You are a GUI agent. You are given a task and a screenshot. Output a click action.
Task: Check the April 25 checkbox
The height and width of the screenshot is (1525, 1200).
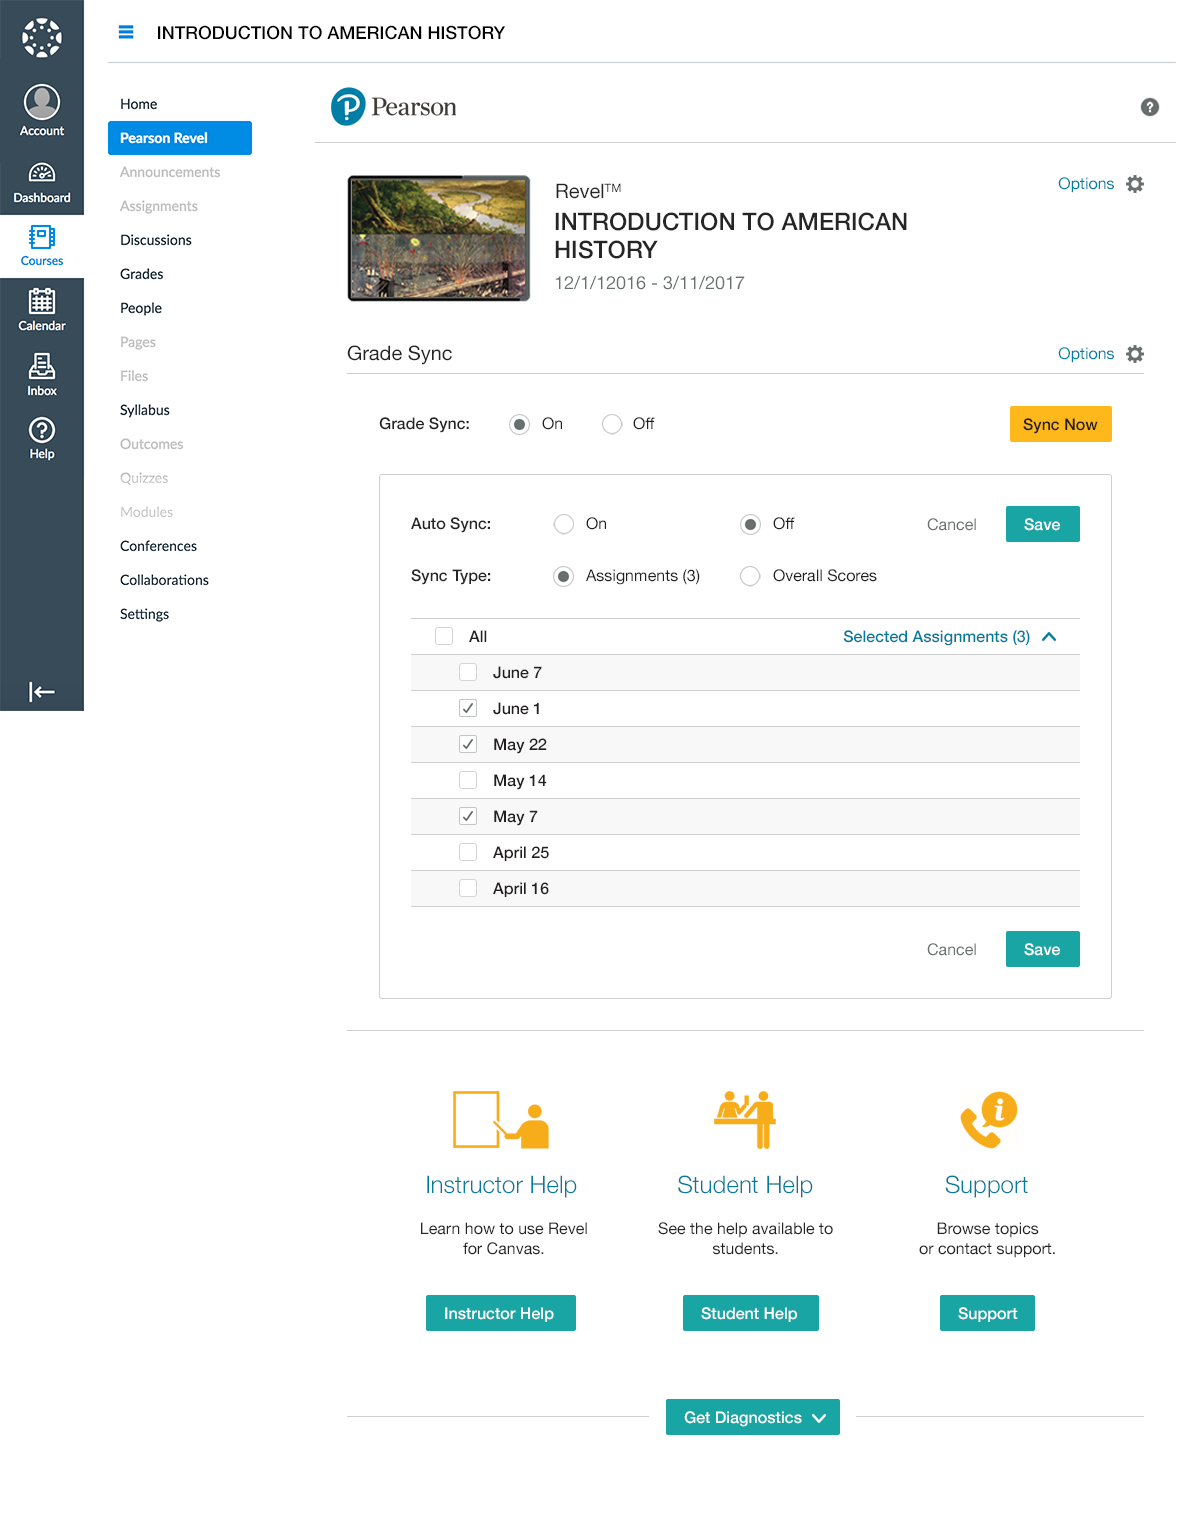point(468,852)
